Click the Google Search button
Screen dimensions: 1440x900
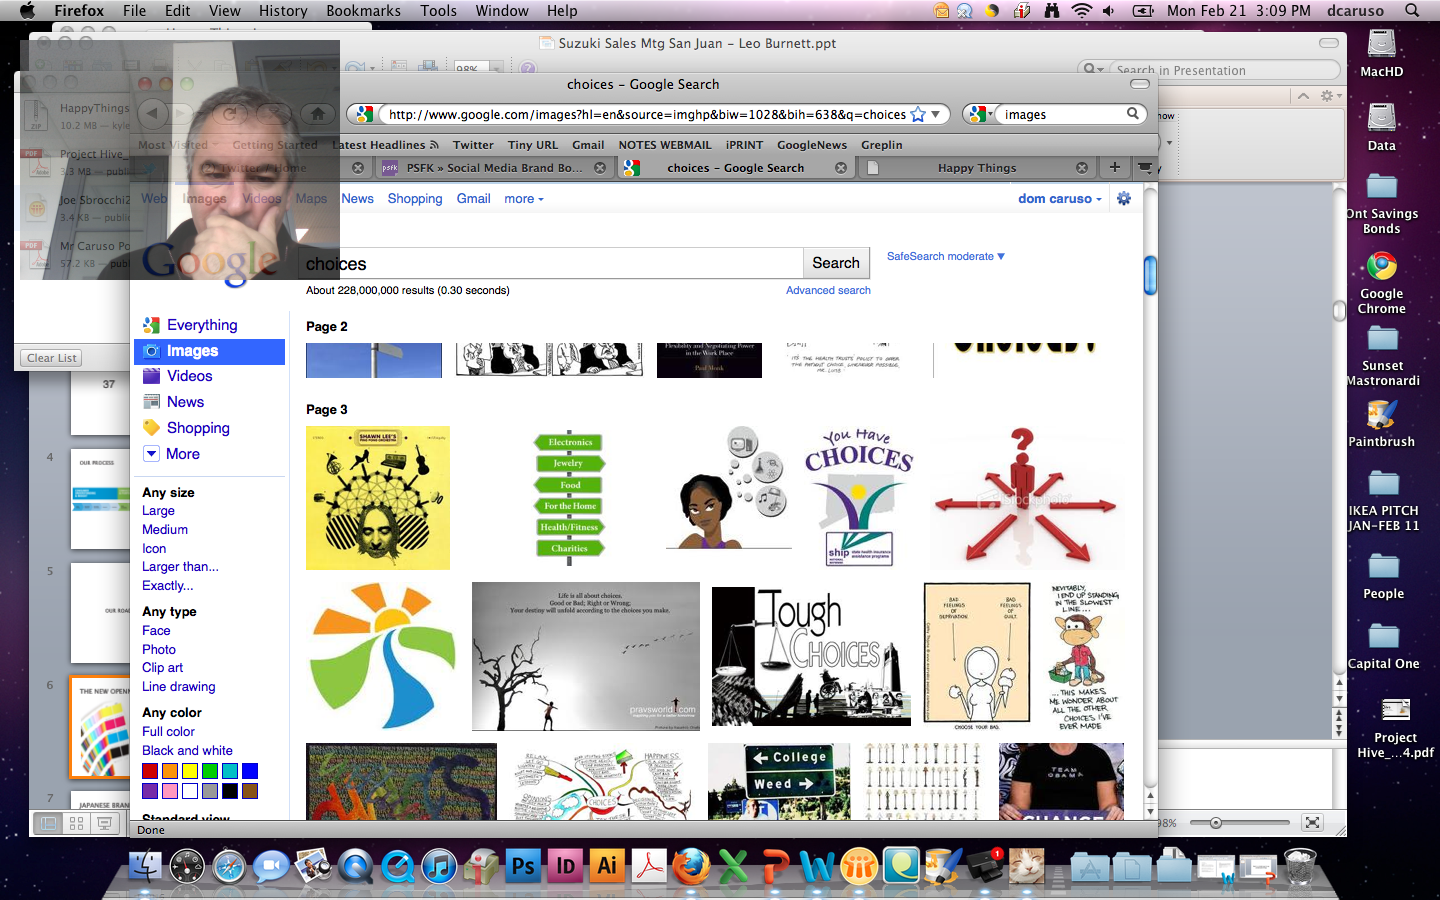(x=835, y=263)
